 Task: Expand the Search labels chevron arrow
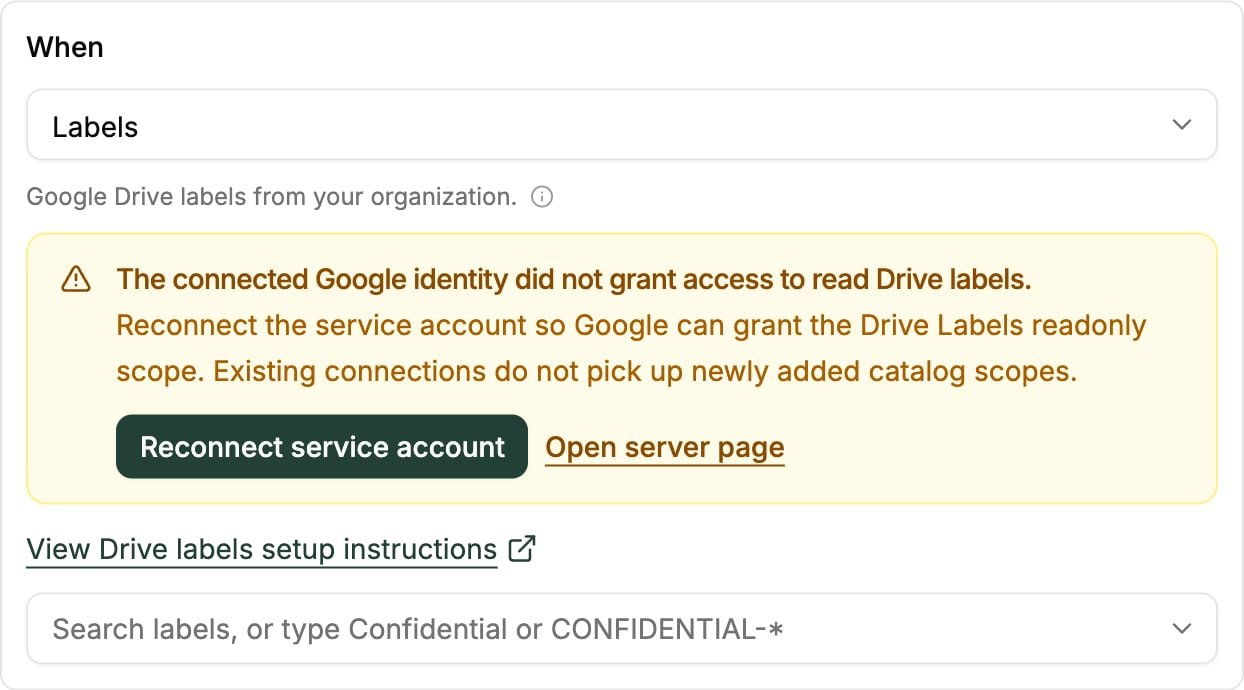[x=1182, y=629]
